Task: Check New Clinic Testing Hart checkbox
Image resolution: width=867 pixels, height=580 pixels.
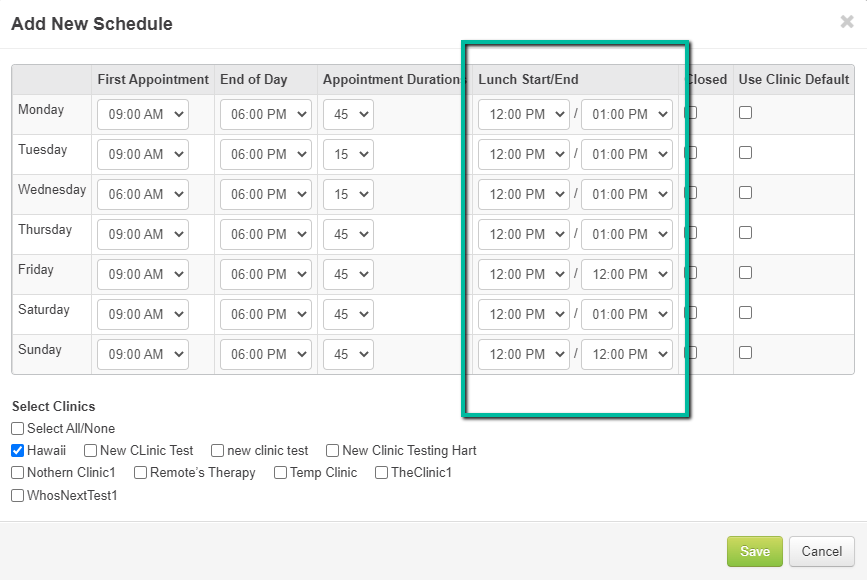Action: pyautogui.click(x=333, y=451)
